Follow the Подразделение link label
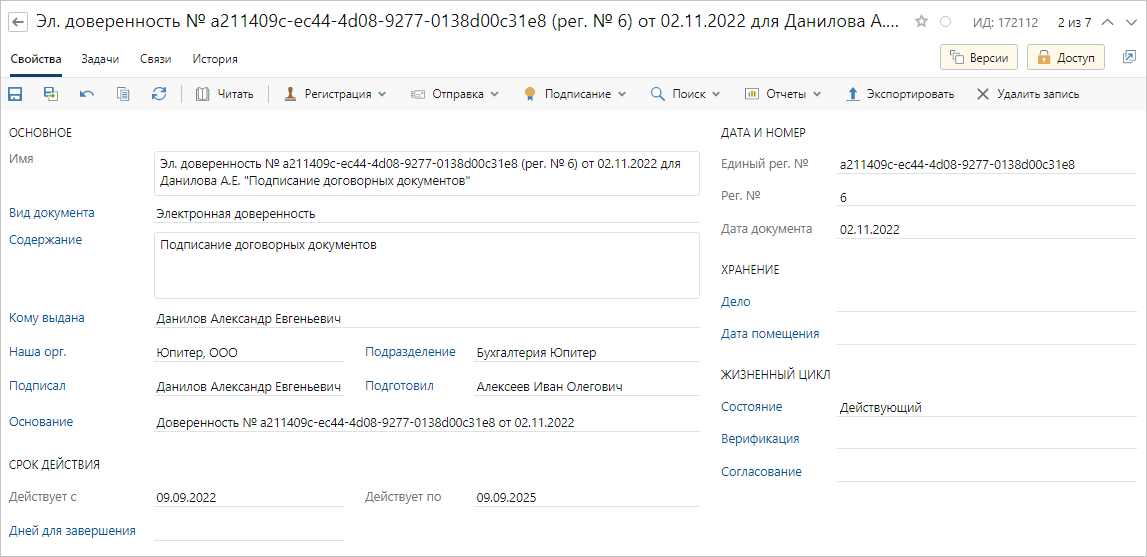1147x557 pixels. (x=410, y=351)
